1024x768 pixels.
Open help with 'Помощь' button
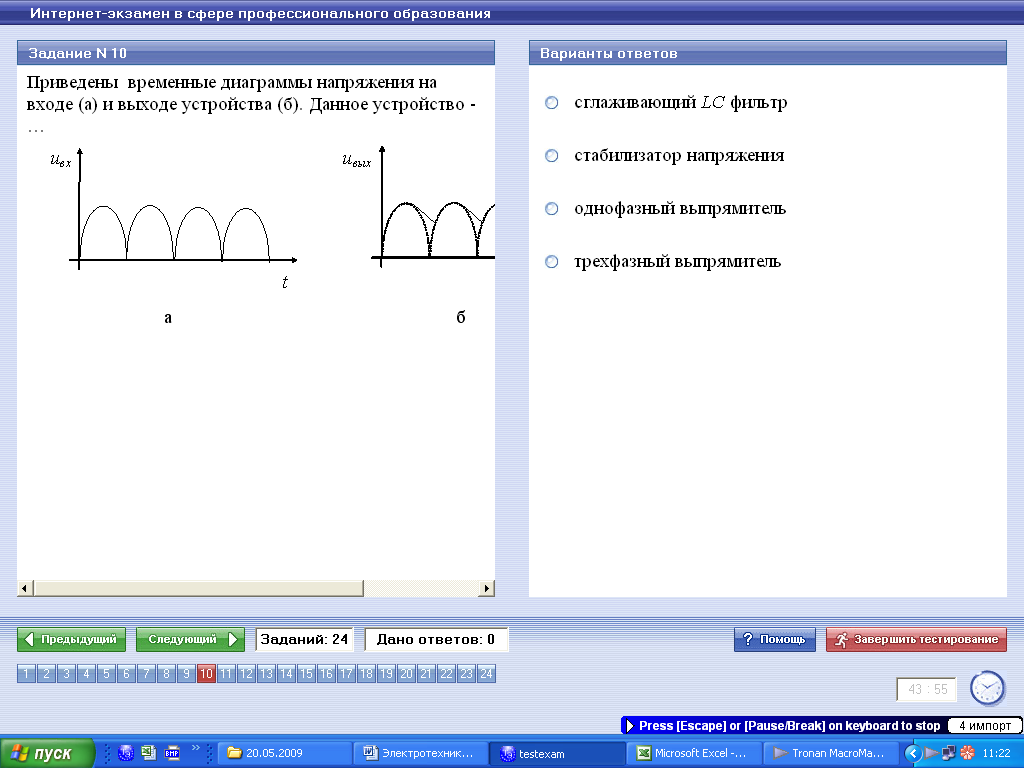(775, 639)
